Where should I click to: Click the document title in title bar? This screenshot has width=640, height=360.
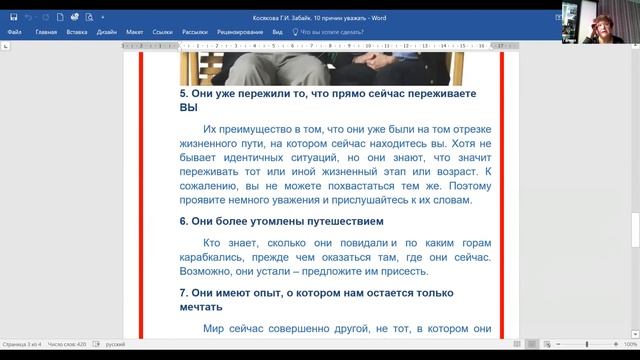tap(319, 18)
